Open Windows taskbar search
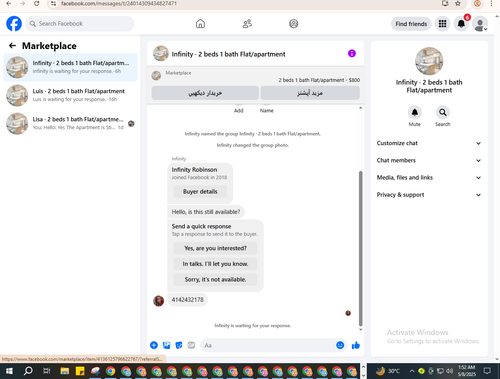The image size is (500, 379). tap(28, 371)
